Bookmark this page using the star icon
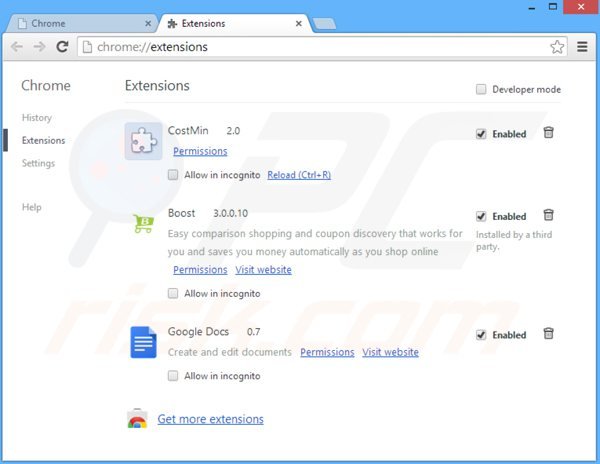 click(x=557, y=47)
